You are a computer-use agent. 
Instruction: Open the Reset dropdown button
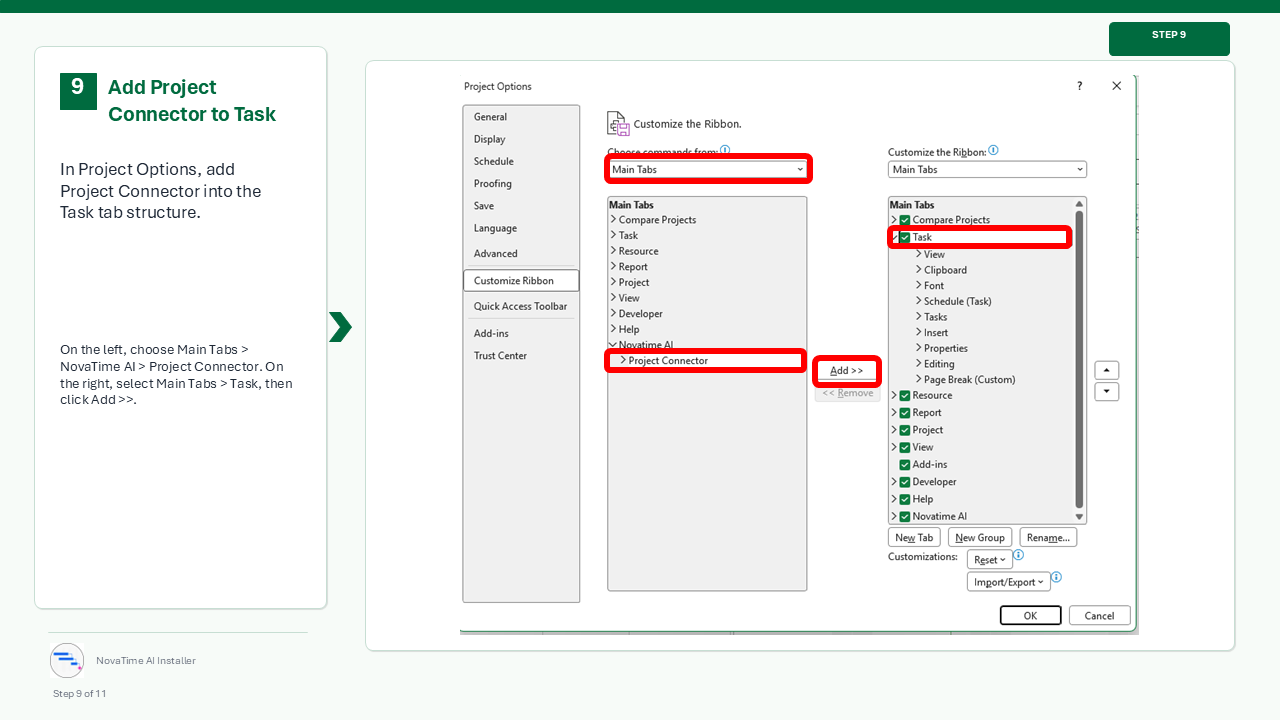988,560
